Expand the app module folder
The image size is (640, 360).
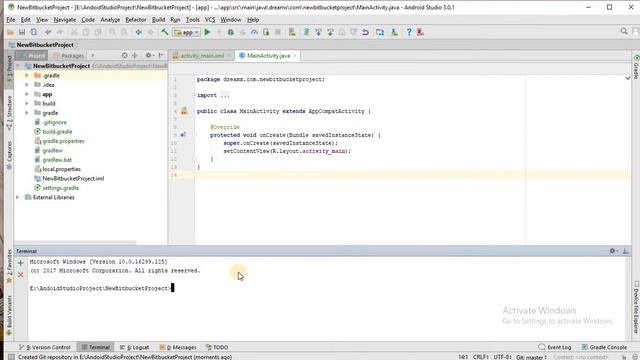pos(27,94)
